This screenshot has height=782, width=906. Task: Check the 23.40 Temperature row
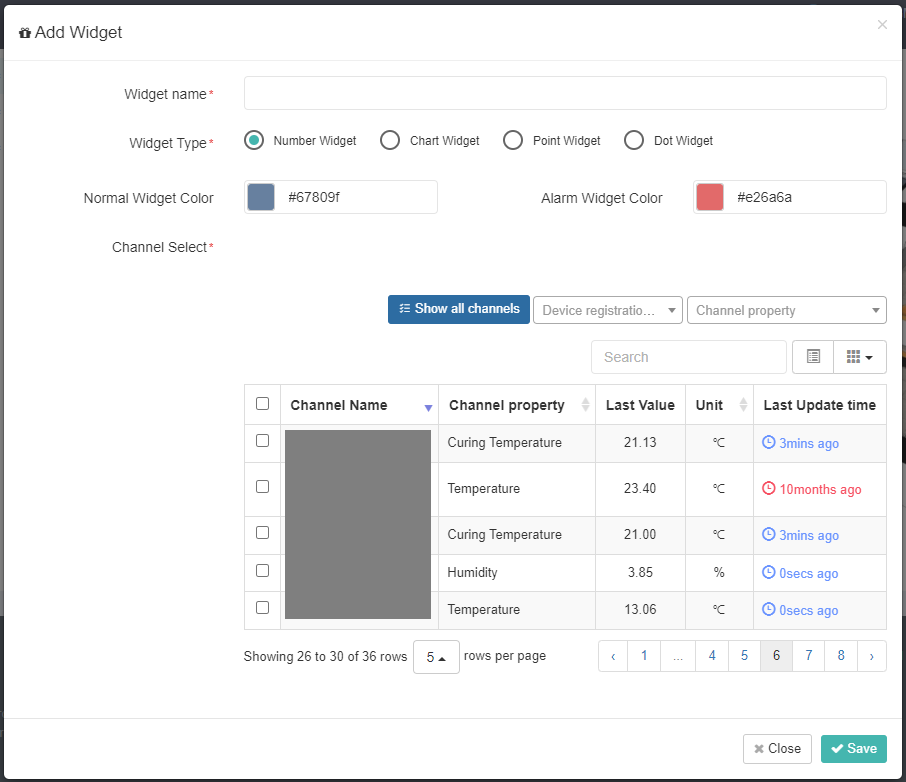click(x=262, y=487)
